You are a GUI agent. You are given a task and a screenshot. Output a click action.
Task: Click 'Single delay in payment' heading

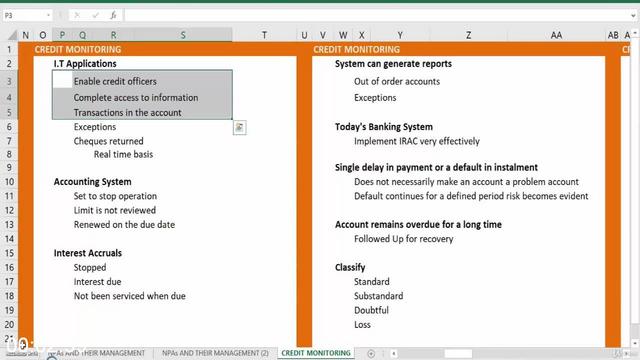click(x=436, y=167)
